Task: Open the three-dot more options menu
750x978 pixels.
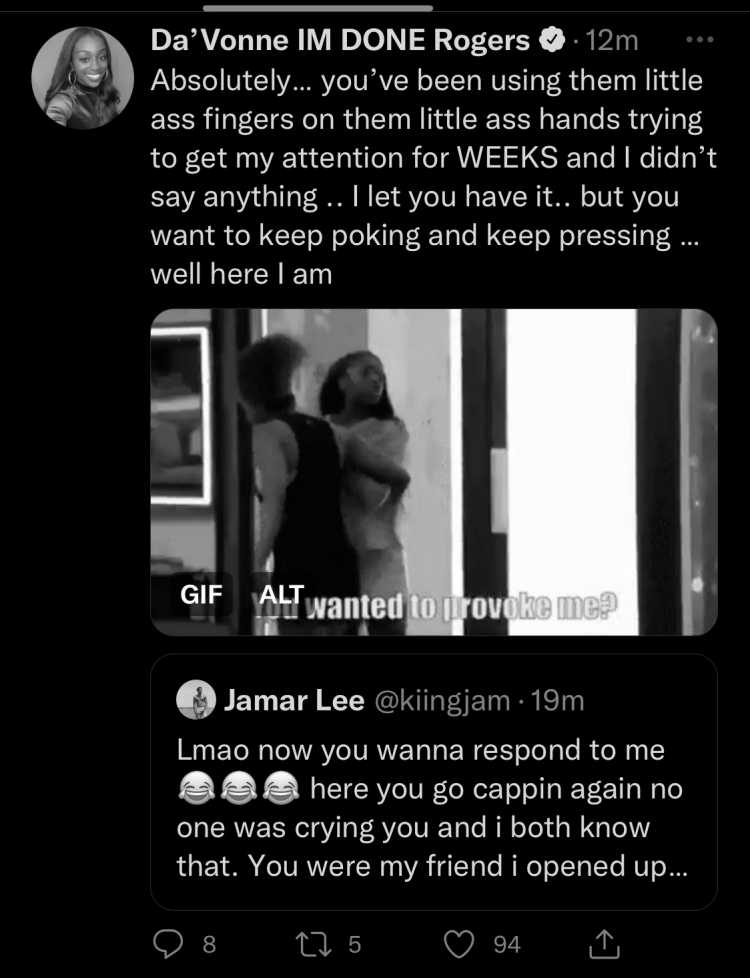Action: pyautogui.click(x=699, y=39)
